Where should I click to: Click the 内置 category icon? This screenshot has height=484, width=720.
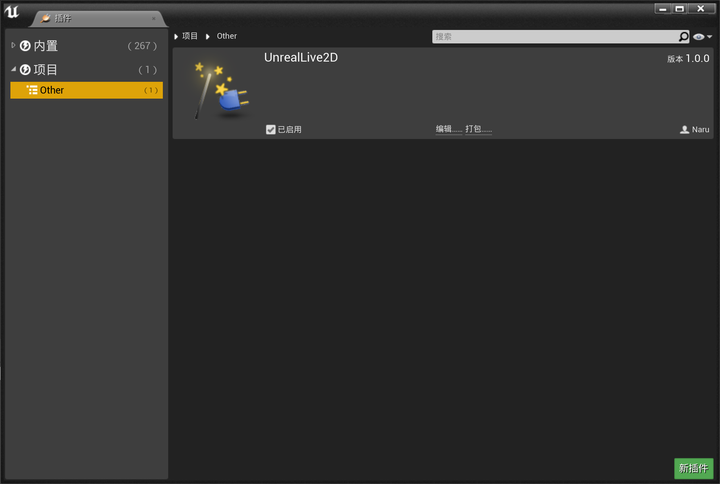pyautogui.click(x=25, y=45)
